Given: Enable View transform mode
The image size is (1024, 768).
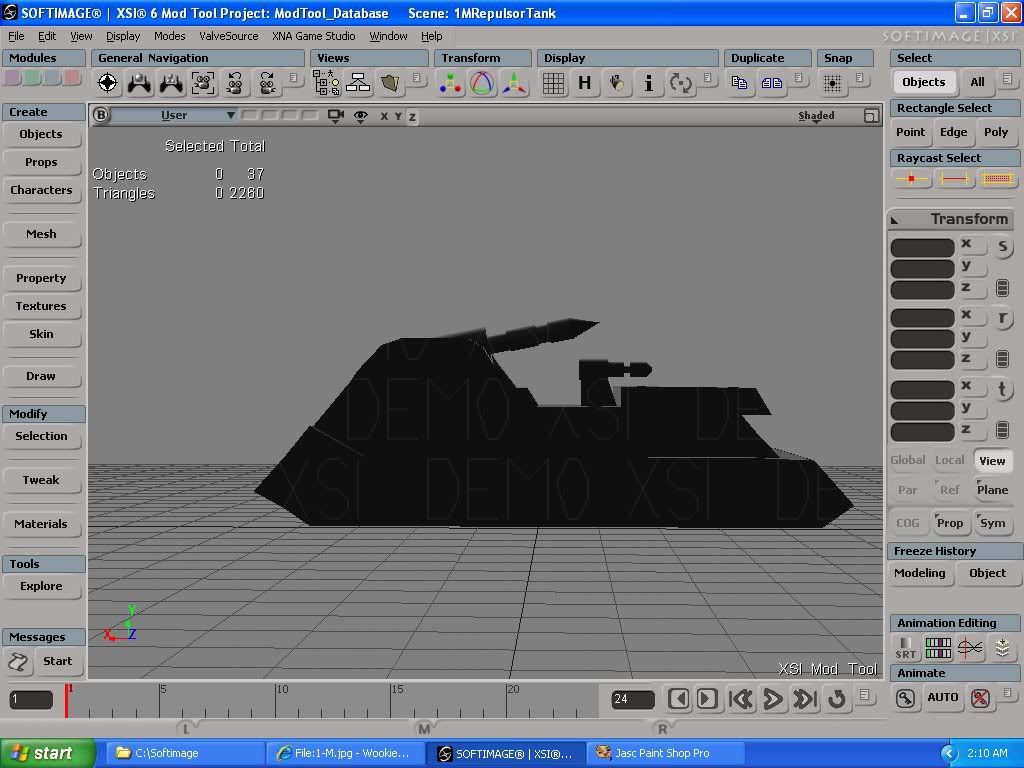Looking at the screenshot, I should pyautogui.click(x=992, y=460).
